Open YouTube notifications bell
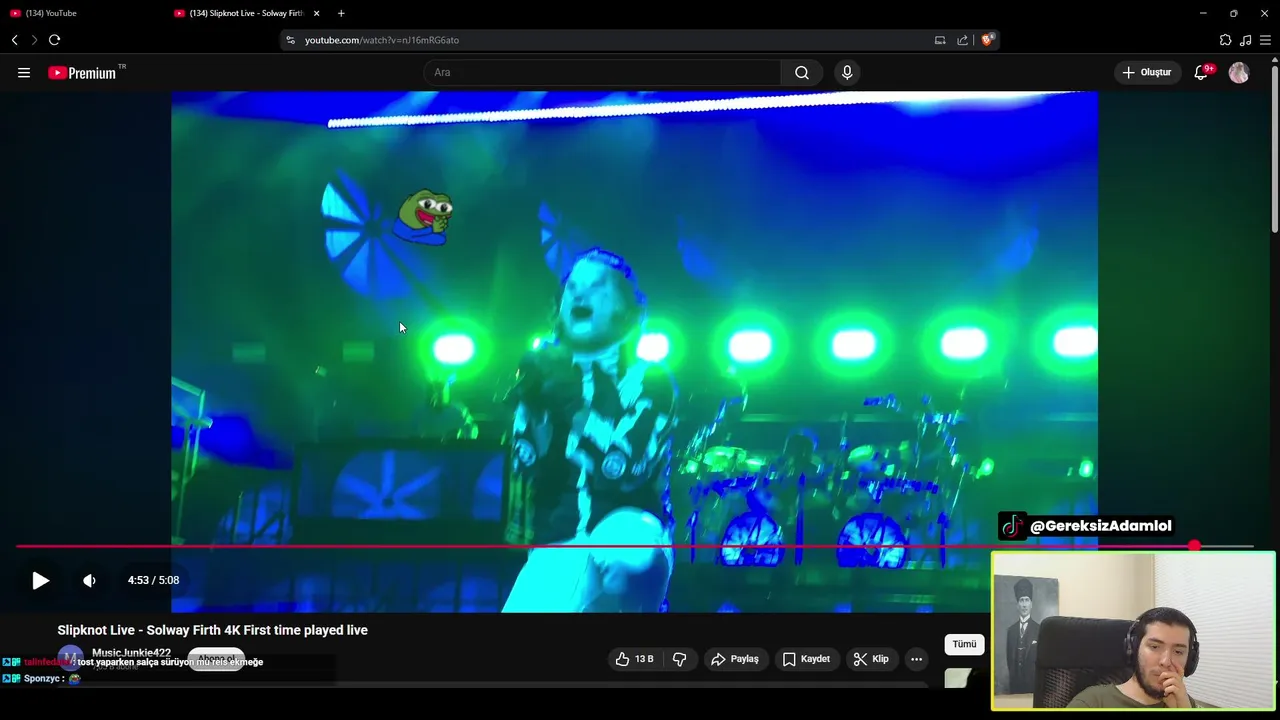 pyautogui.click(x=1201, y=72)
